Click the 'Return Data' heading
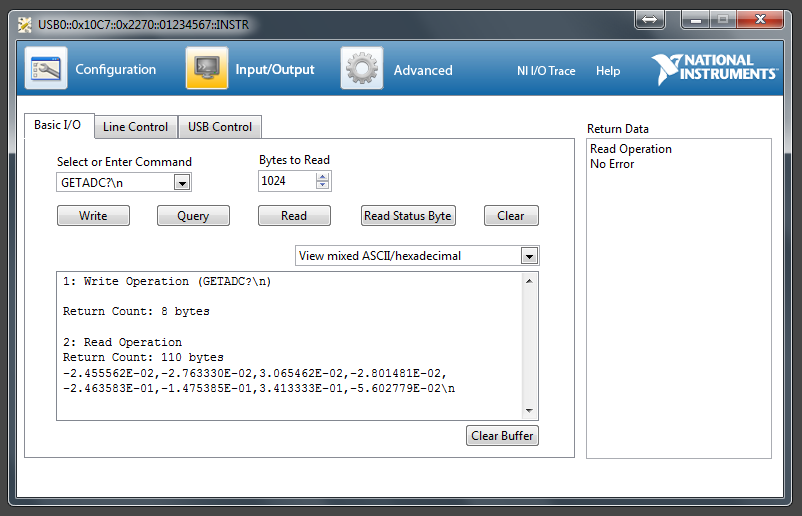This screenshot has width=802, height=516. [618, 129]
